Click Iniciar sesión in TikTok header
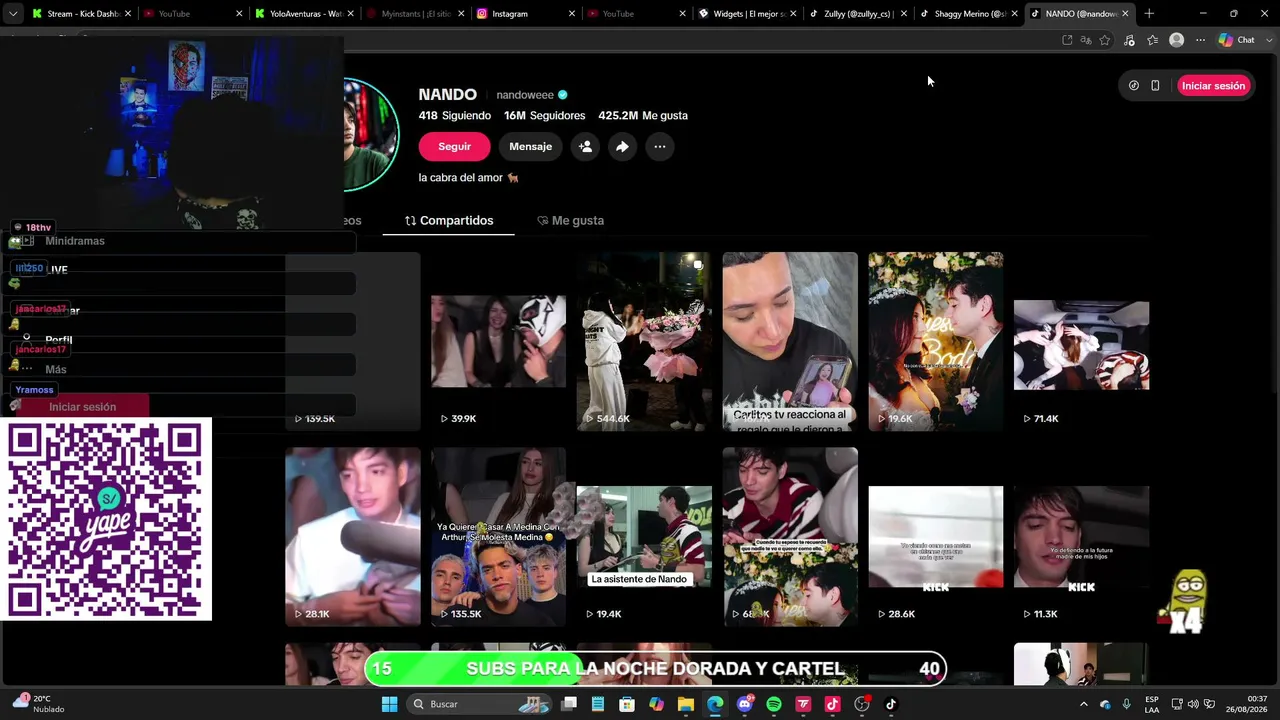This screenshot has height=720, width=1280. point(1213,86)
